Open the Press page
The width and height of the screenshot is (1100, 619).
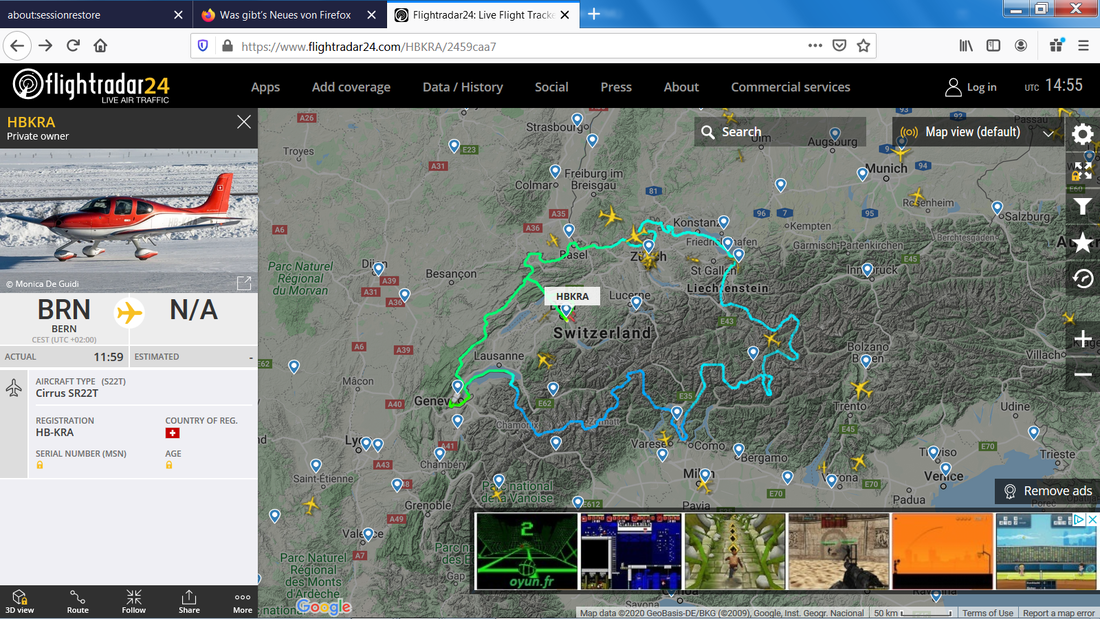(x=616, y=87)
